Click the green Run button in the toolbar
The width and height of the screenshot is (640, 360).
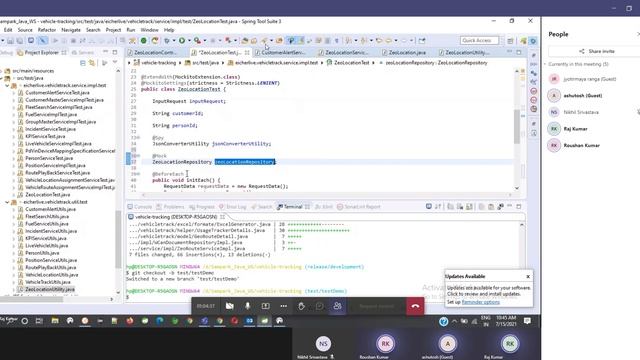click(182, 40)
